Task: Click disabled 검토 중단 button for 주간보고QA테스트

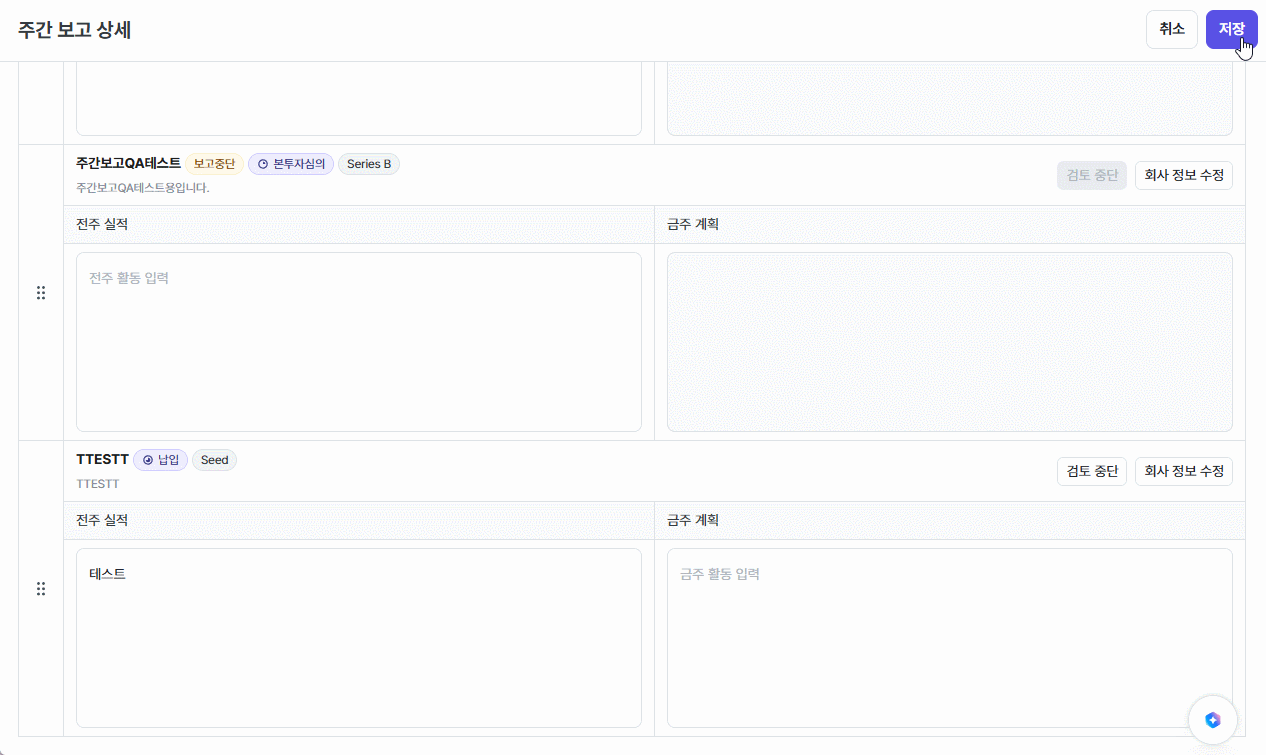Action: tap(1092, 175)
